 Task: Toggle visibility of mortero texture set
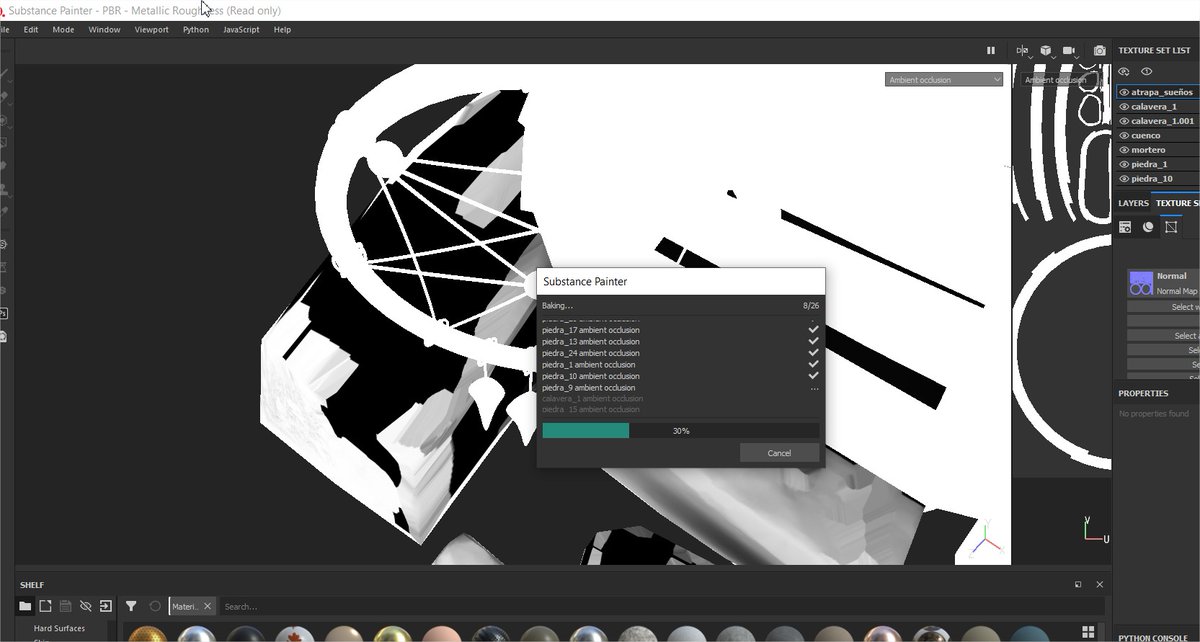[x=1124, y=150]
